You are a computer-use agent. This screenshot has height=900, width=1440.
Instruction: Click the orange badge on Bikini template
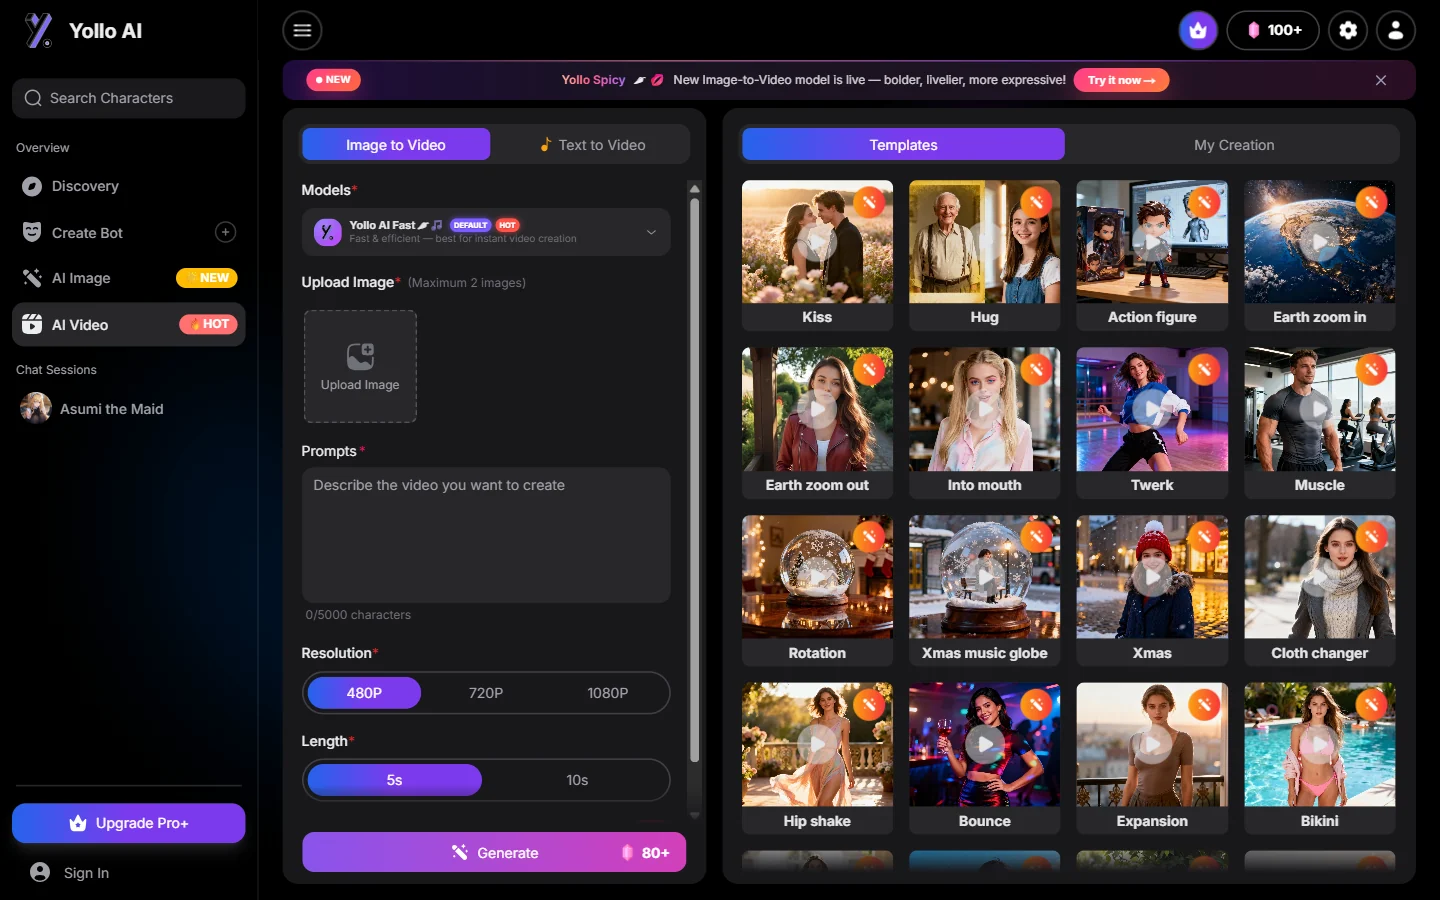point(1371,705)
